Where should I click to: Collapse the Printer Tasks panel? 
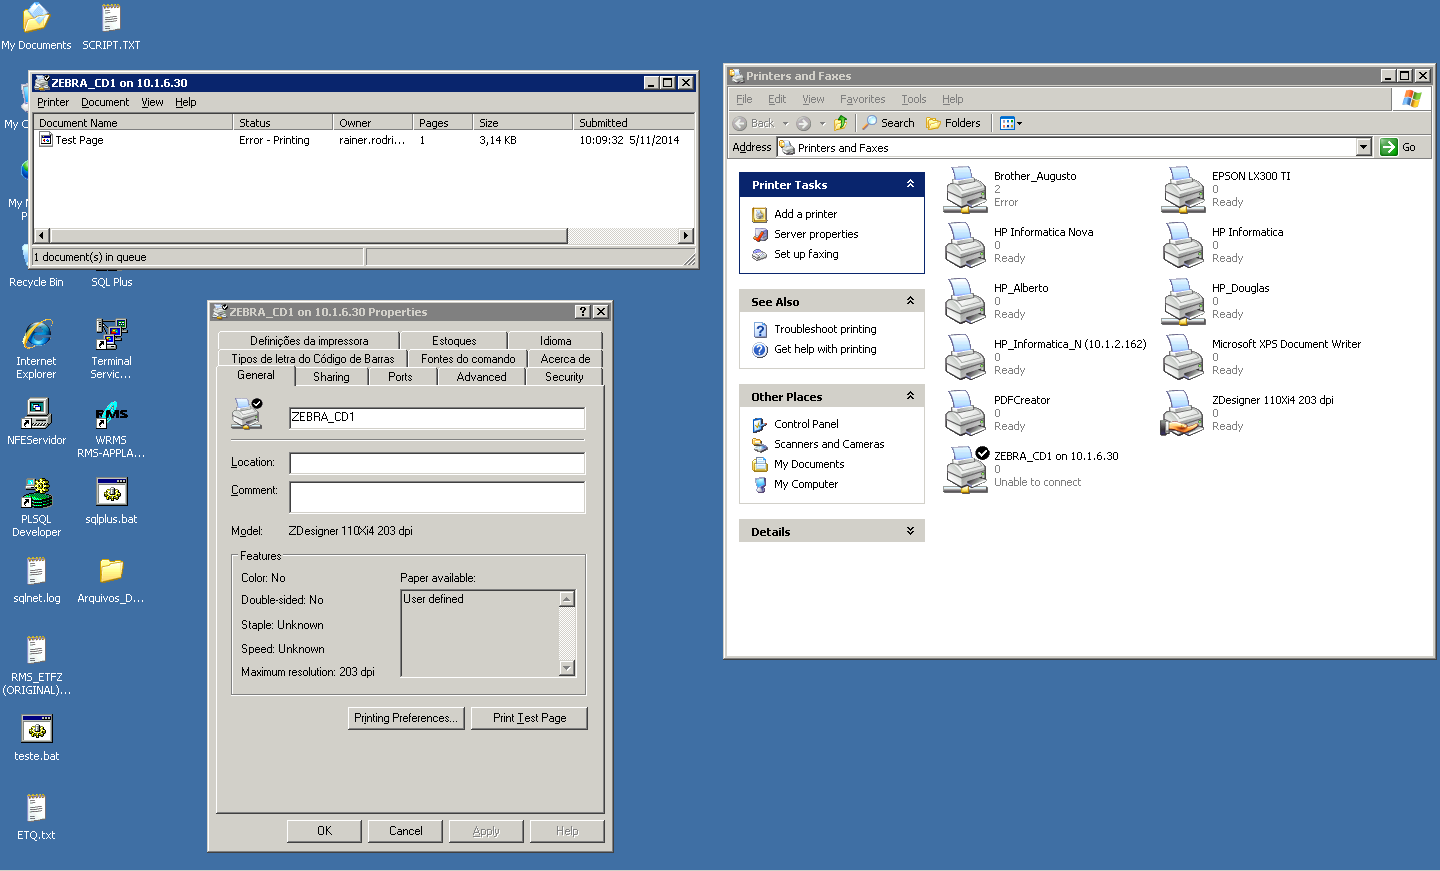(x=910, y=184)
